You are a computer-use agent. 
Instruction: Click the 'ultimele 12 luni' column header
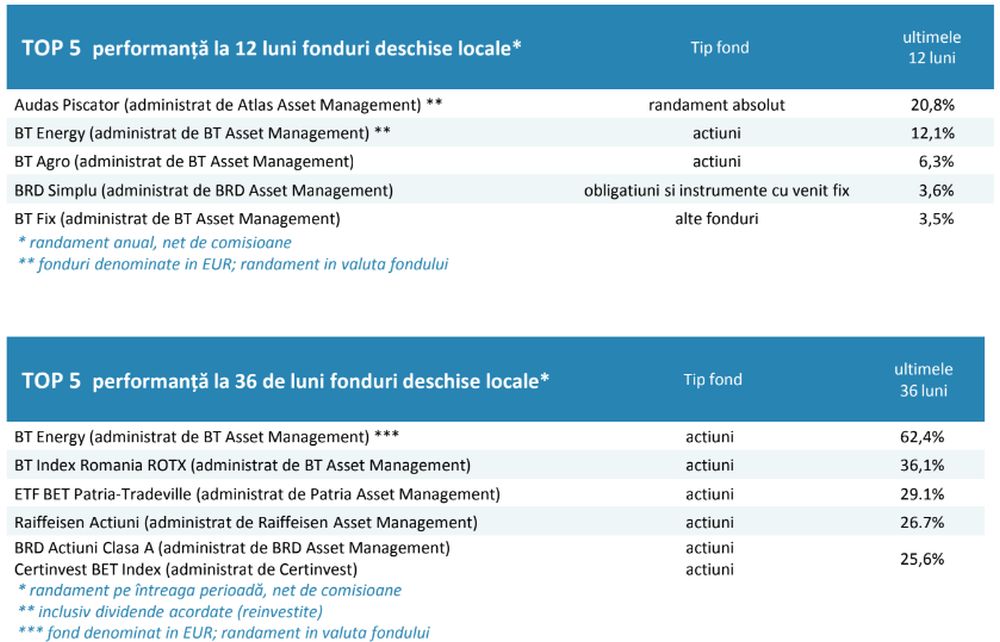click(x=931, y=47)
